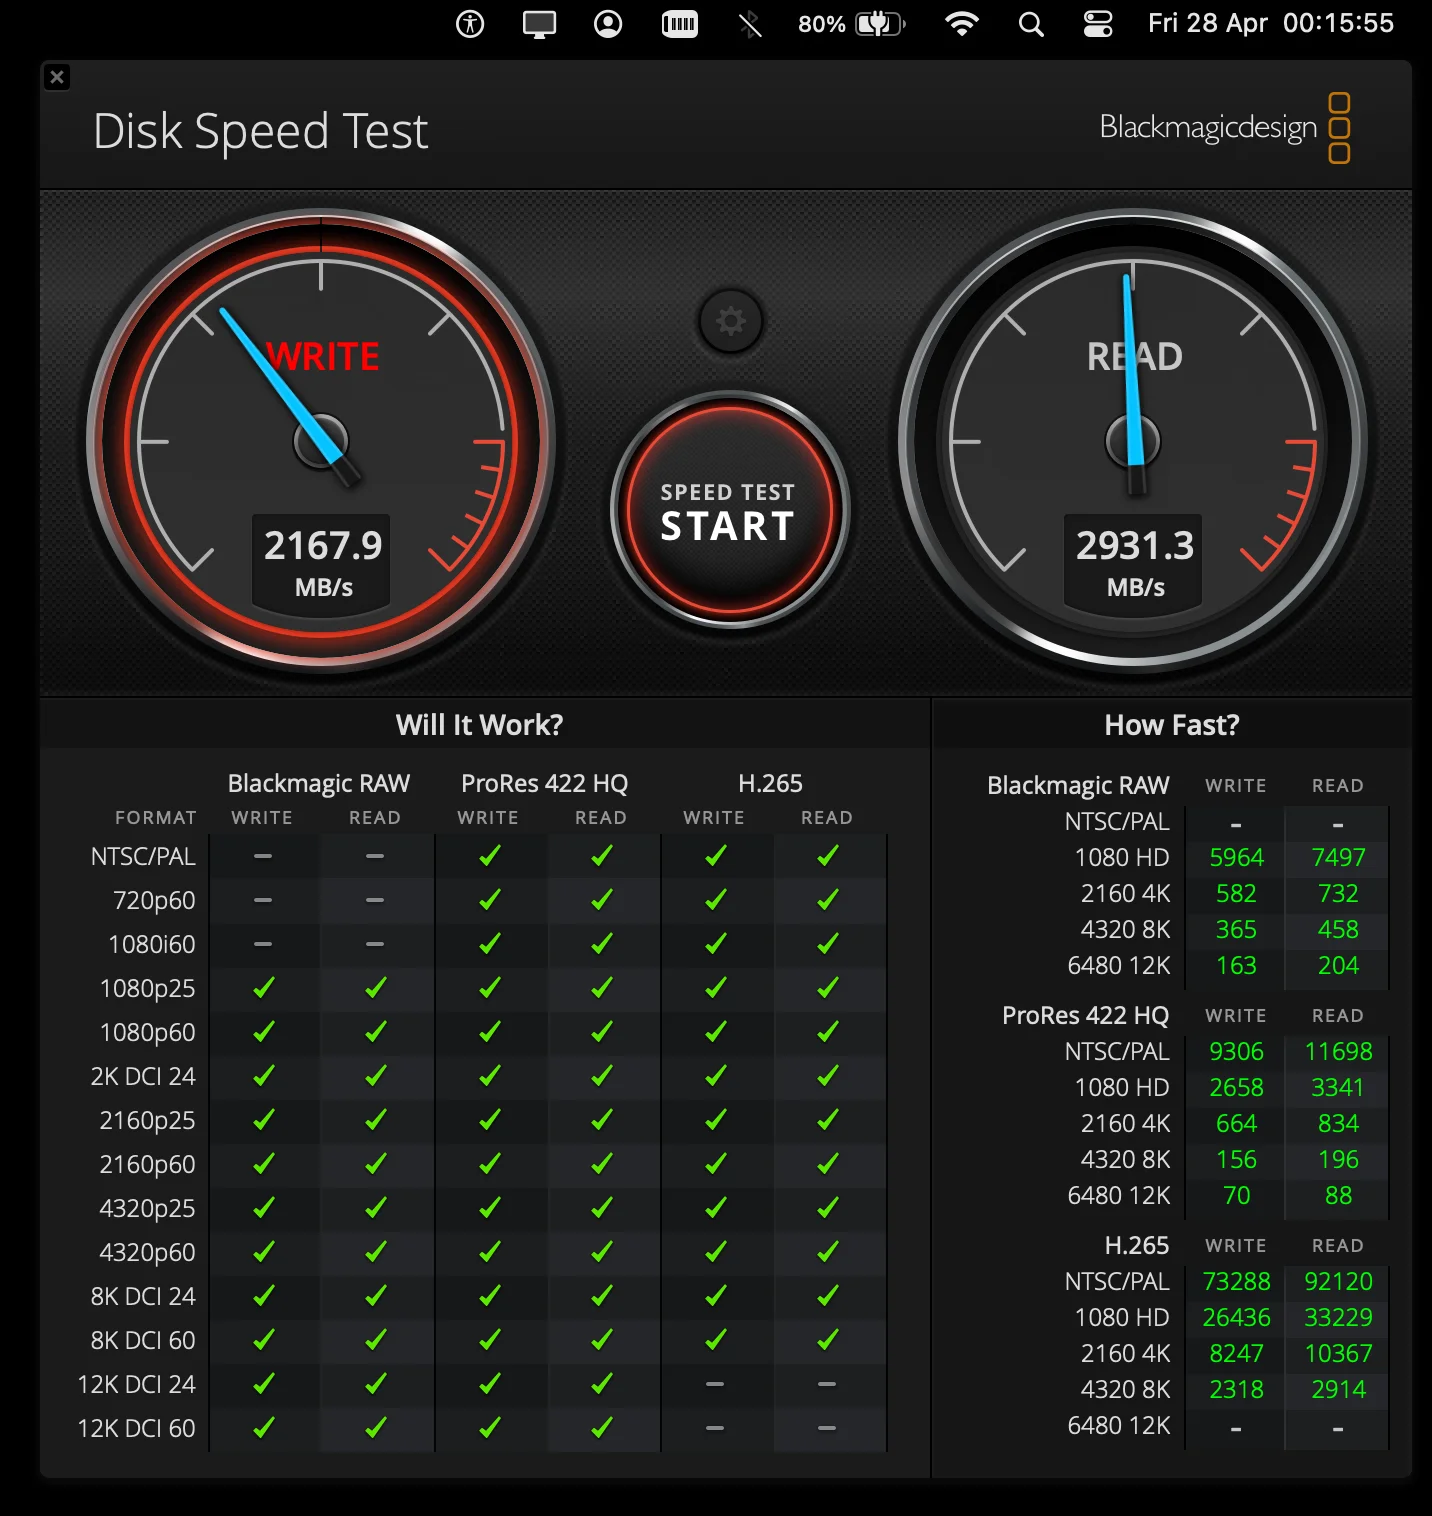1432x1516 pixels.
Task: Click ProRes 422 HQ read checkmark for 720p60
Action: pyautogui.click(x=601, y=900)
